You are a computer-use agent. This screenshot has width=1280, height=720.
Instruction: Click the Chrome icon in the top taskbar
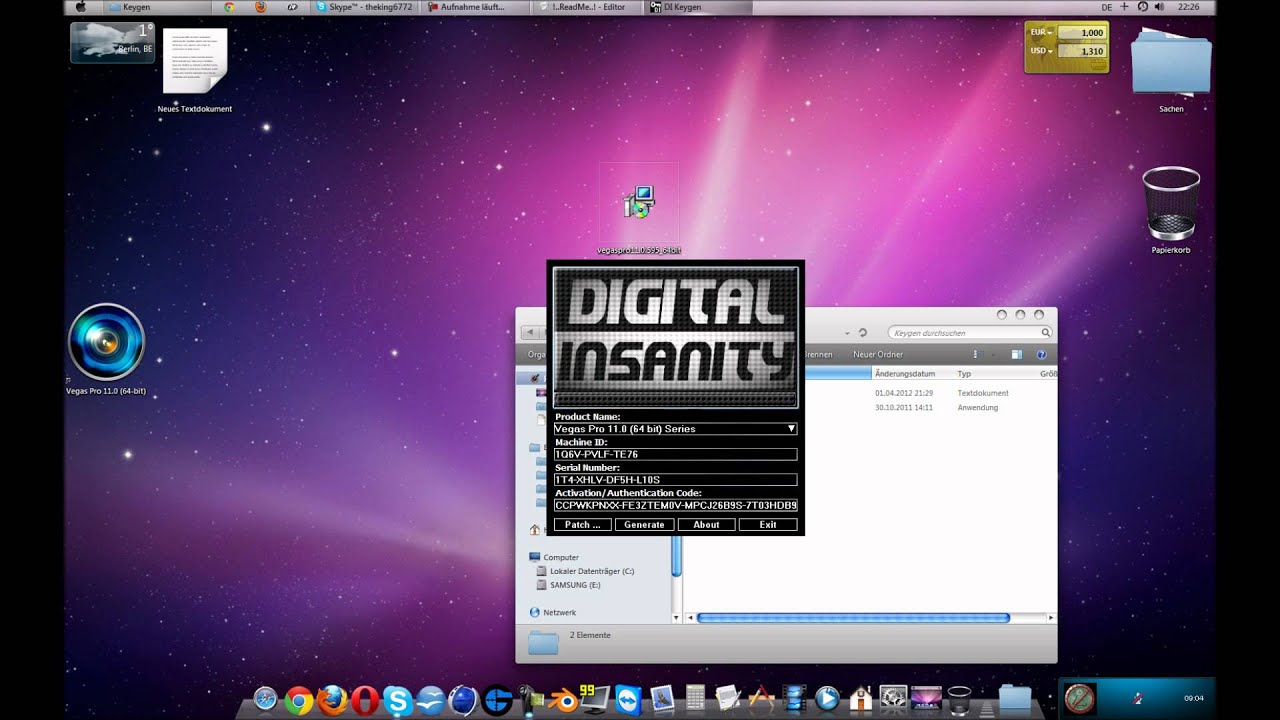tap(229, 7)
